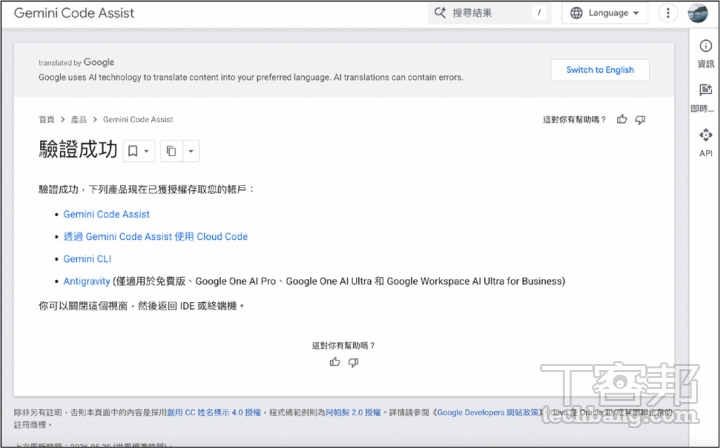This screenshot has width=720, height=448.
Task: Open 透過 Gemini Code Assist 使用 Cloud Code link
Action: 155,237
